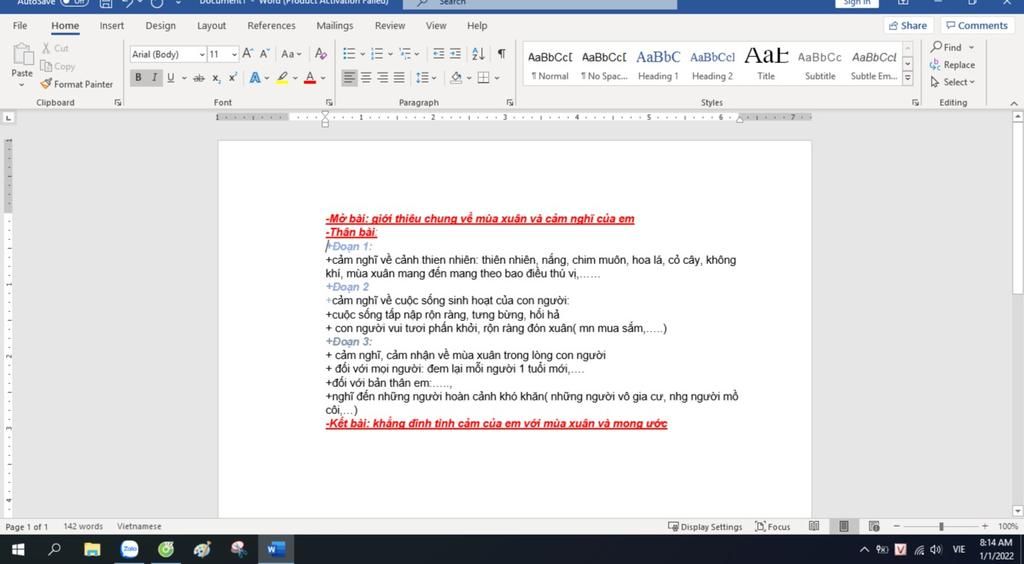
Task: Open Zalo from the taskbar
Action: (129, 550)
